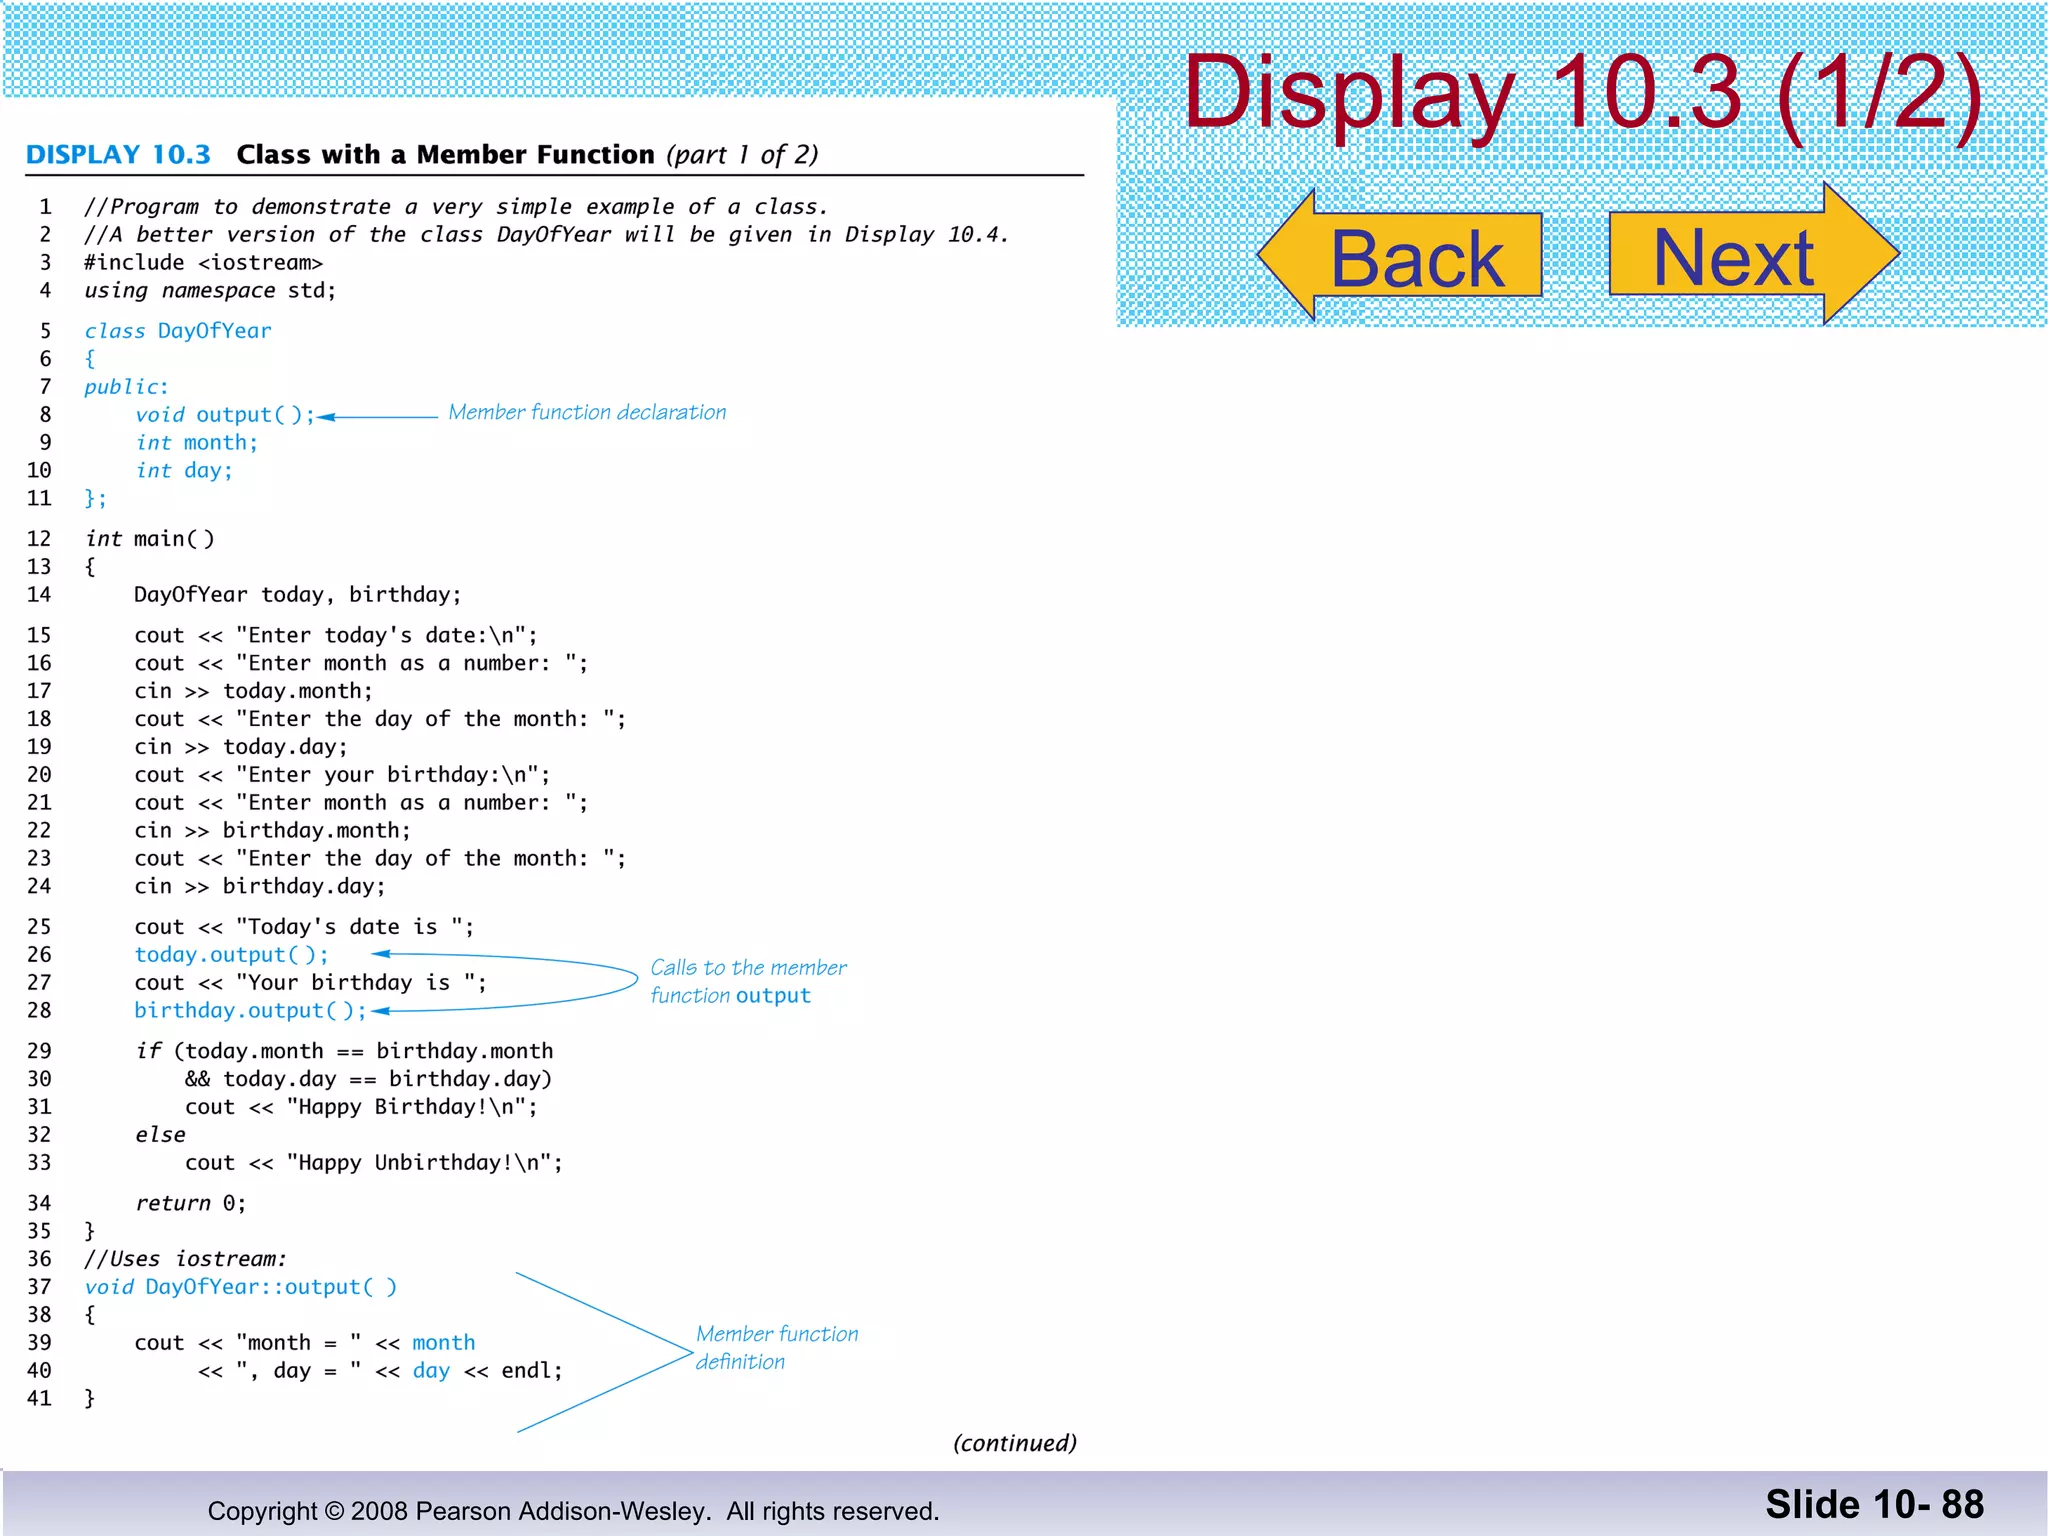The image size is (2048, 1536).
Task: Click the 'int month;' member line
Action: coord(197,443)
